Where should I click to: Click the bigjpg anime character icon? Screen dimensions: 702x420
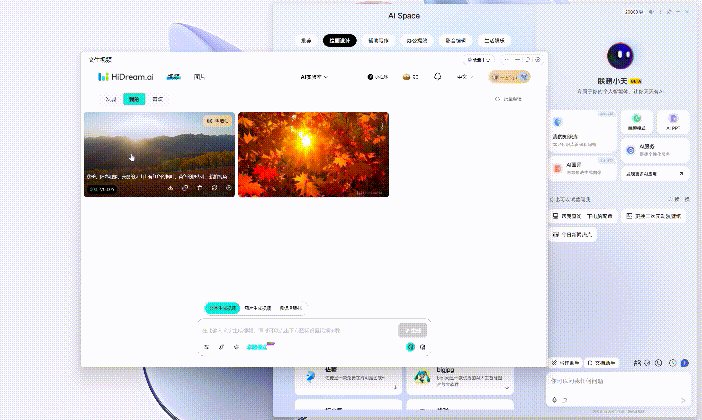[x=421, y=377]
